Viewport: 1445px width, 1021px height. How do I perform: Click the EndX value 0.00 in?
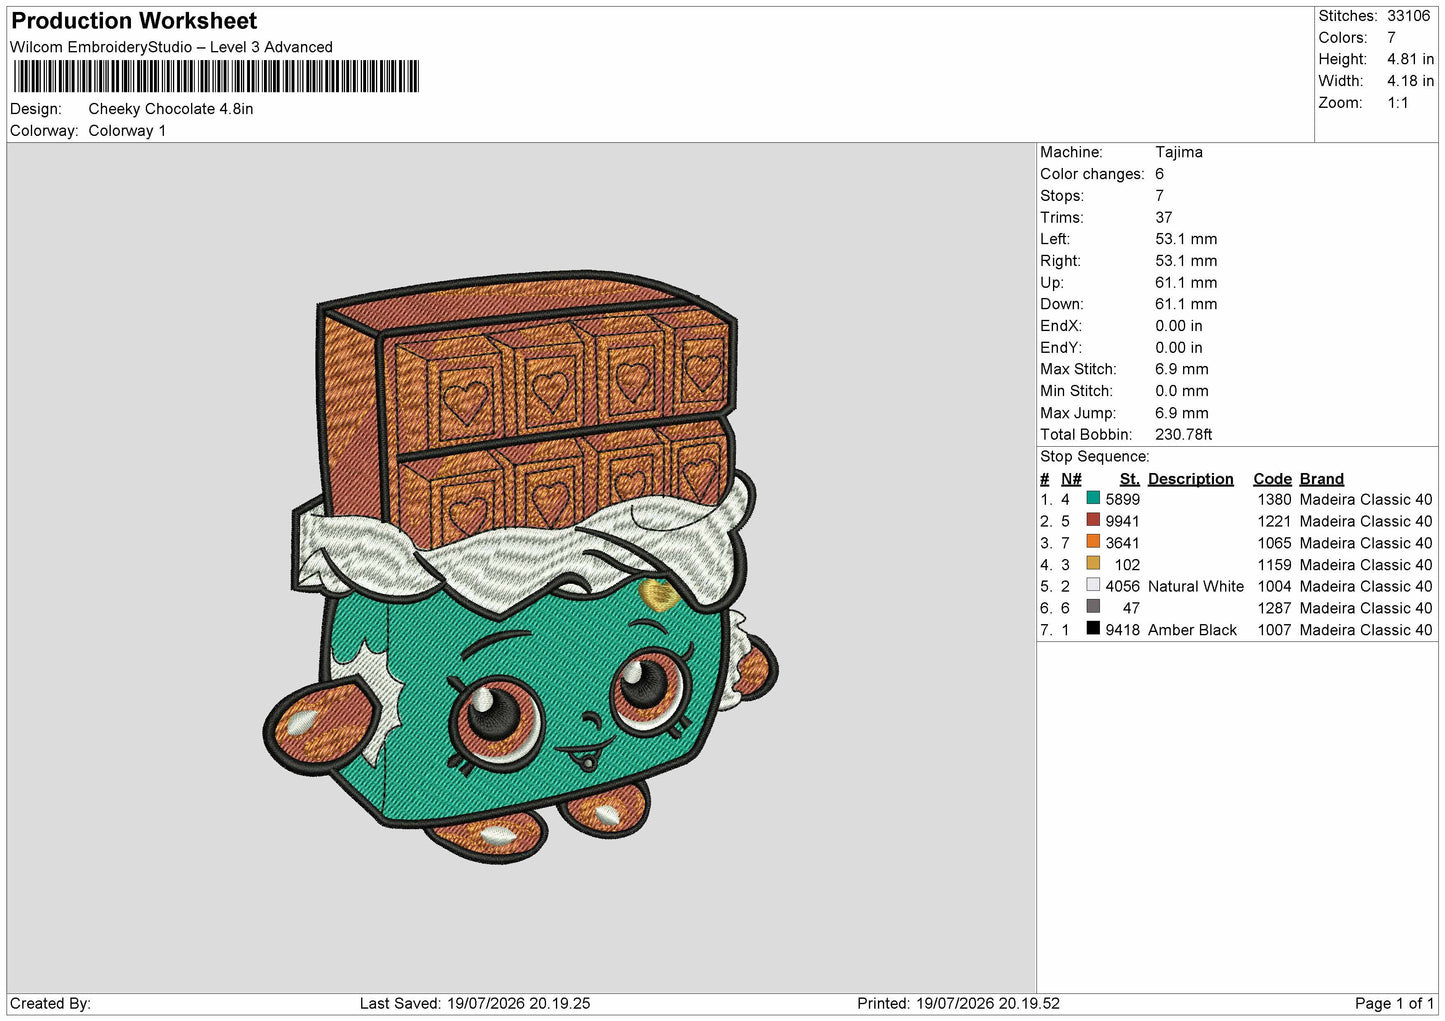tap(1179, 326)
